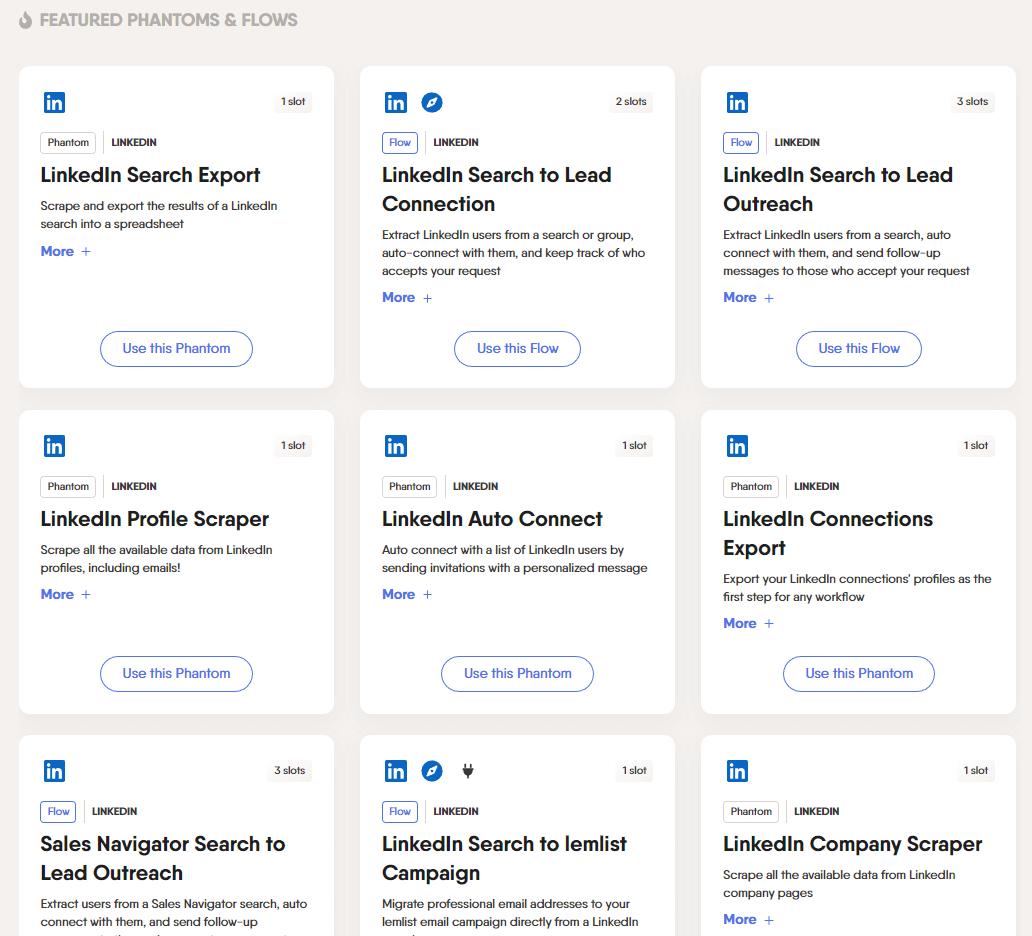1032x936 pixels.
Task: Click LINKEDIN category label on Search Export card
Action: (x=134, y=143)
